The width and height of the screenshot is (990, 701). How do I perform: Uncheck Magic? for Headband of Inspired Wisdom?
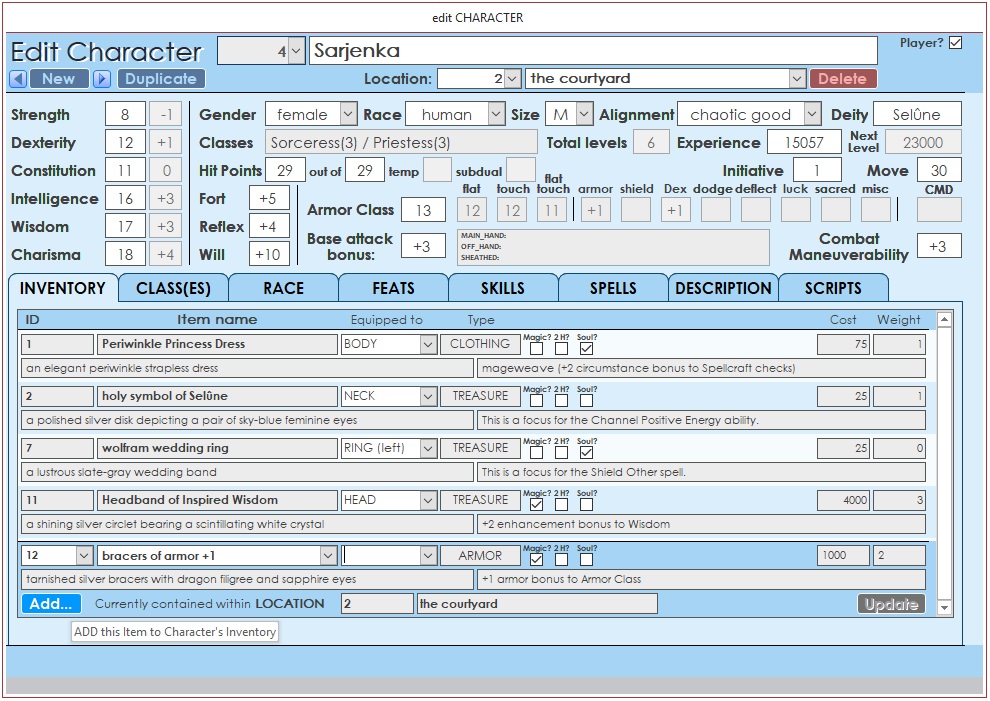point(537,505)
